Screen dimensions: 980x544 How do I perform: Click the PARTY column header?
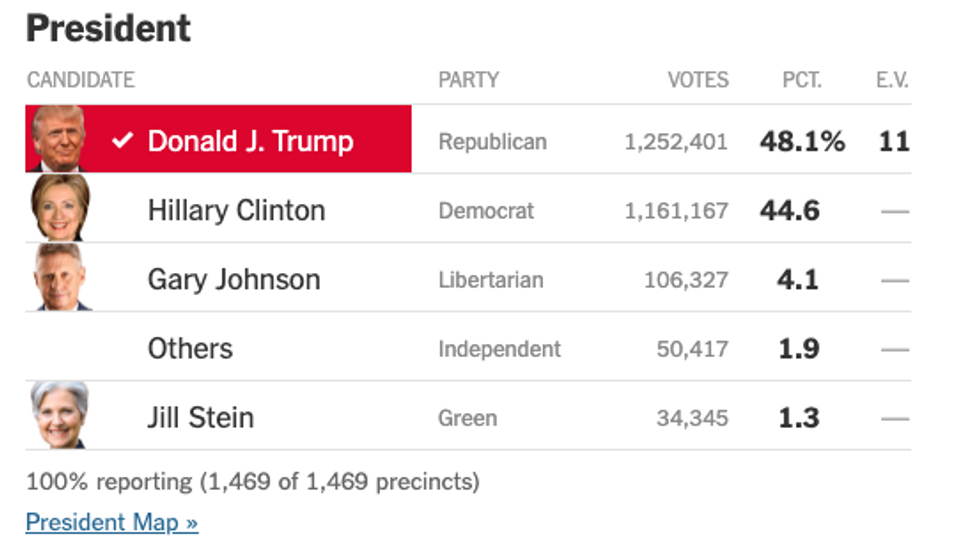[x=469, y=80]
